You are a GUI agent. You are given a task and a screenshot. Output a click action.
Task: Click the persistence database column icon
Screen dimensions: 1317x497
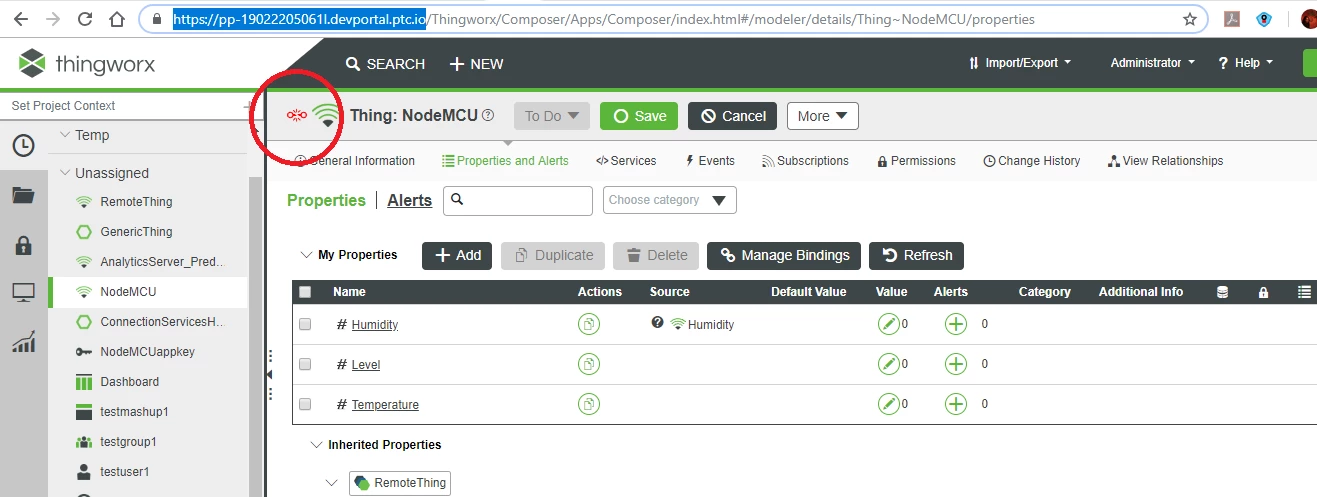tap(1222, 292)
